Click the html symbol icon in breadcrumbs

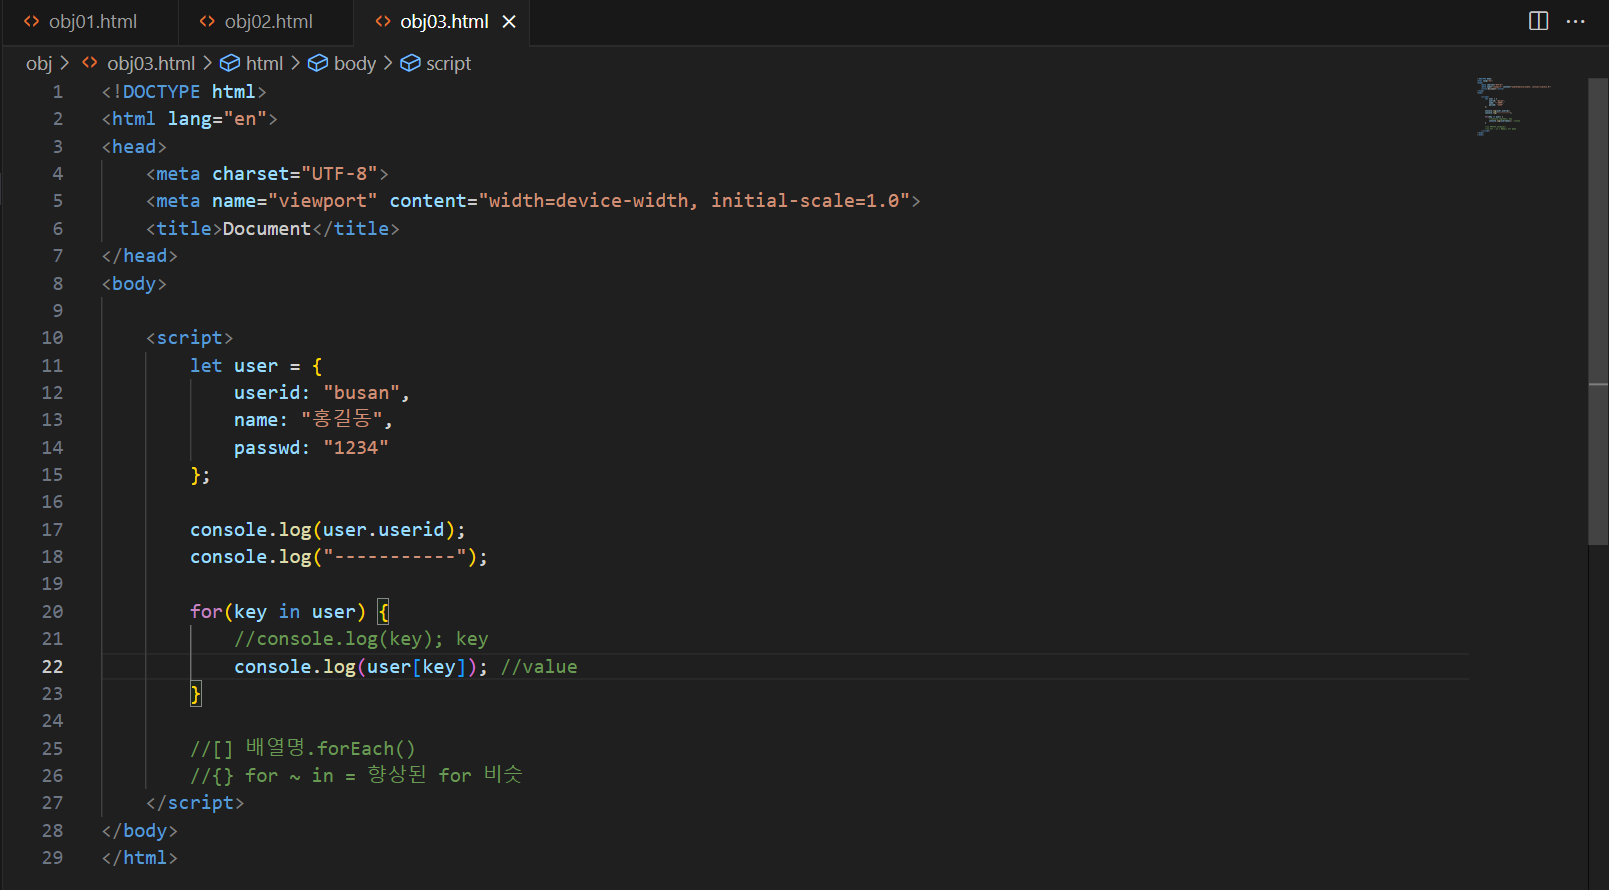230,63
